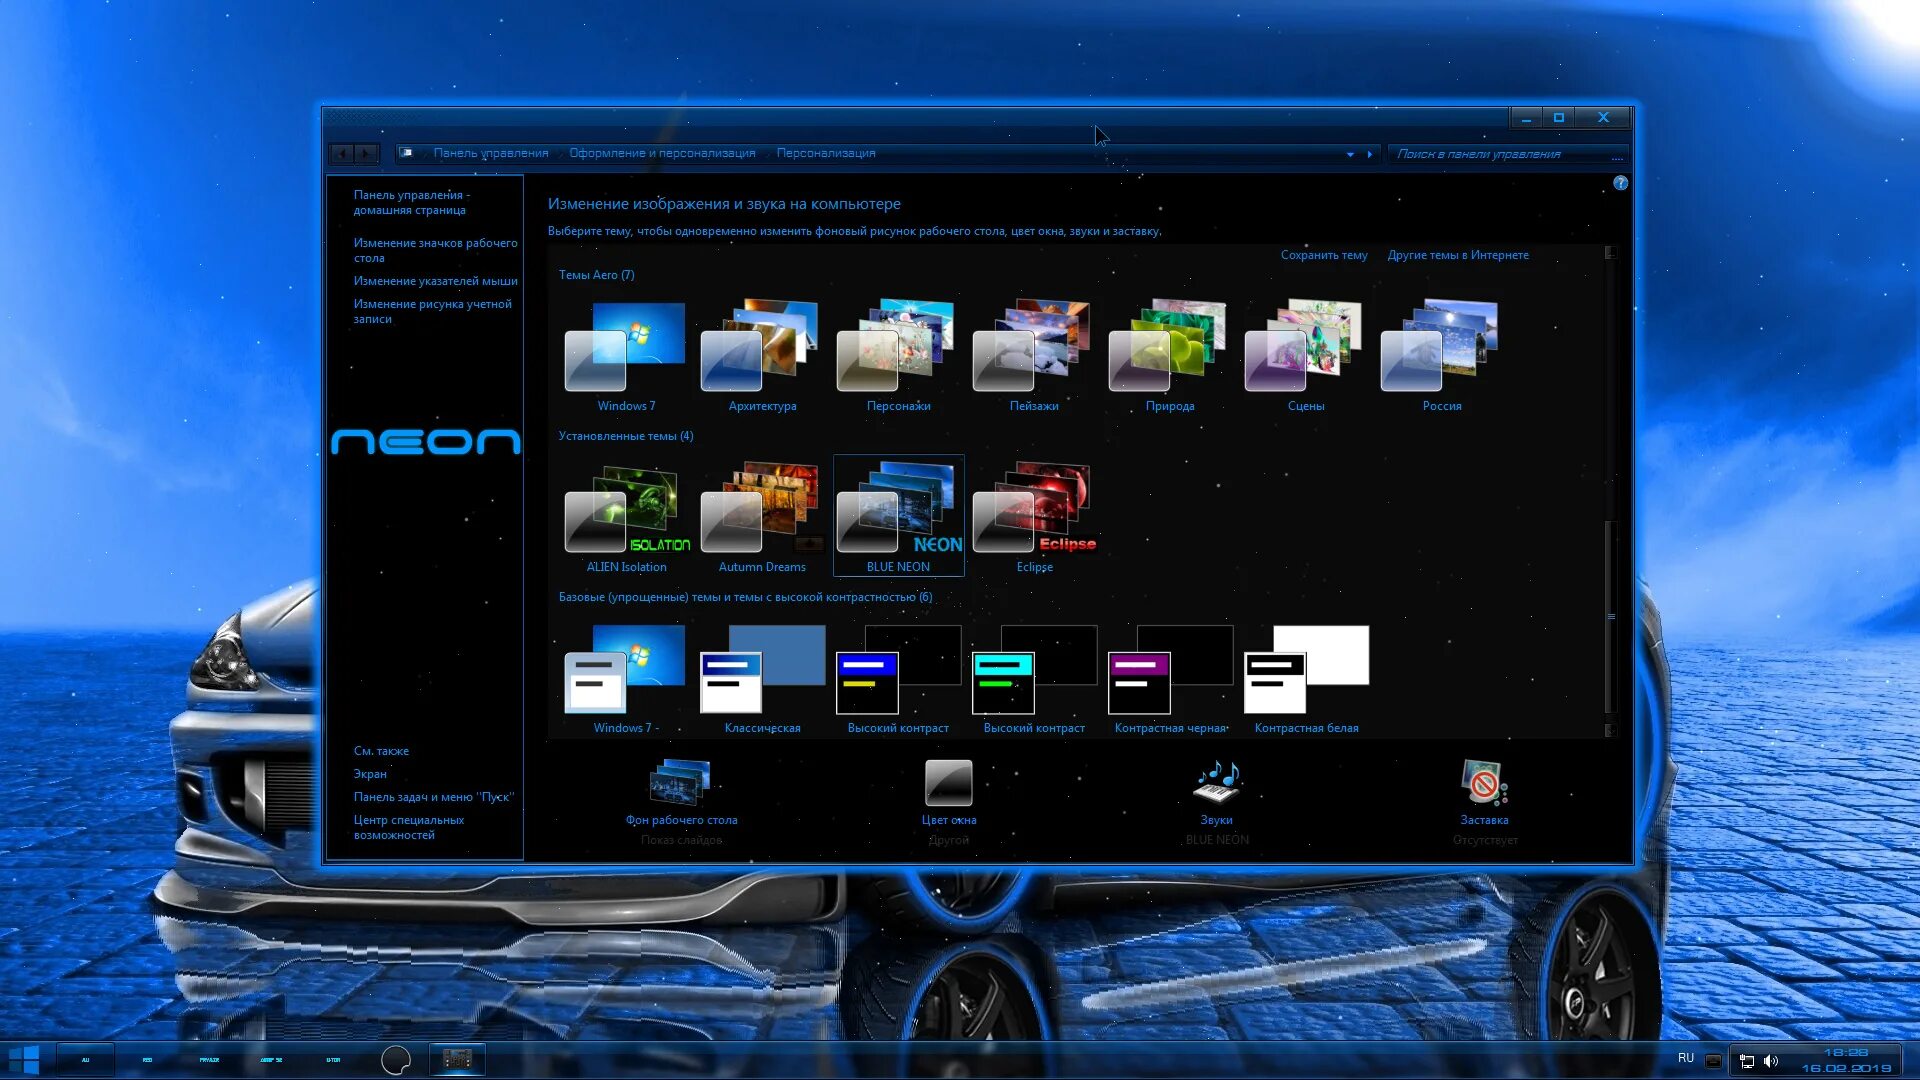Click Оформление и персонализация breadcrumb

[x=662, y=153]
